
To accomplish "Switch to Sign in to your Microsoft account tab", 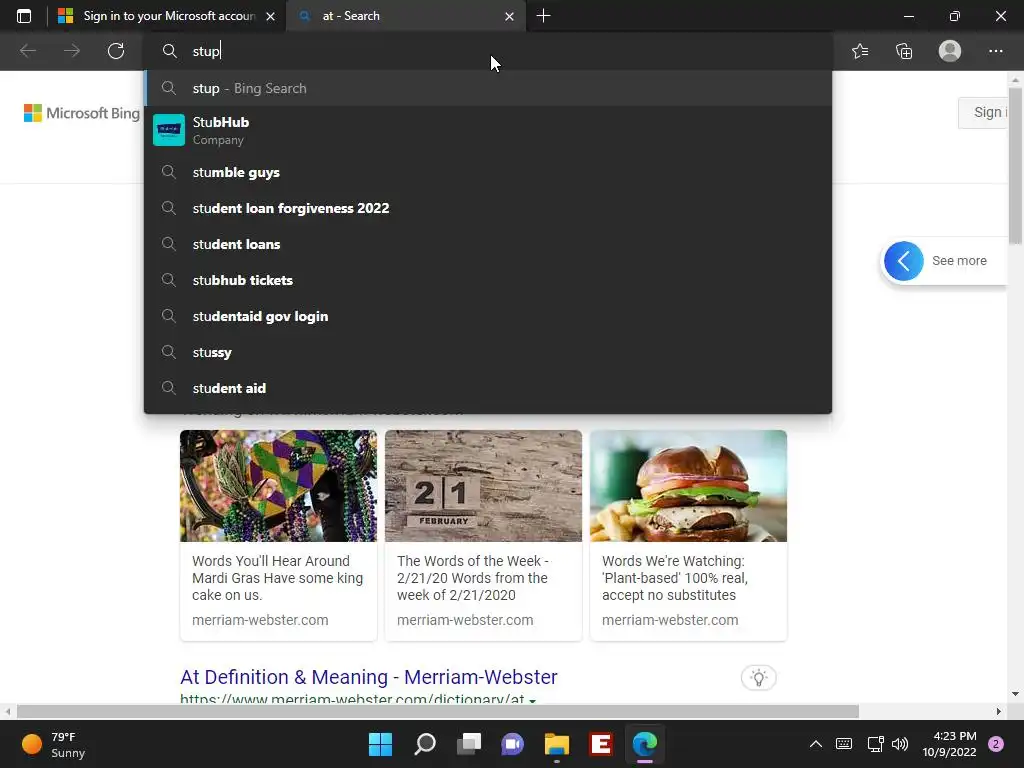I will 167,16.
